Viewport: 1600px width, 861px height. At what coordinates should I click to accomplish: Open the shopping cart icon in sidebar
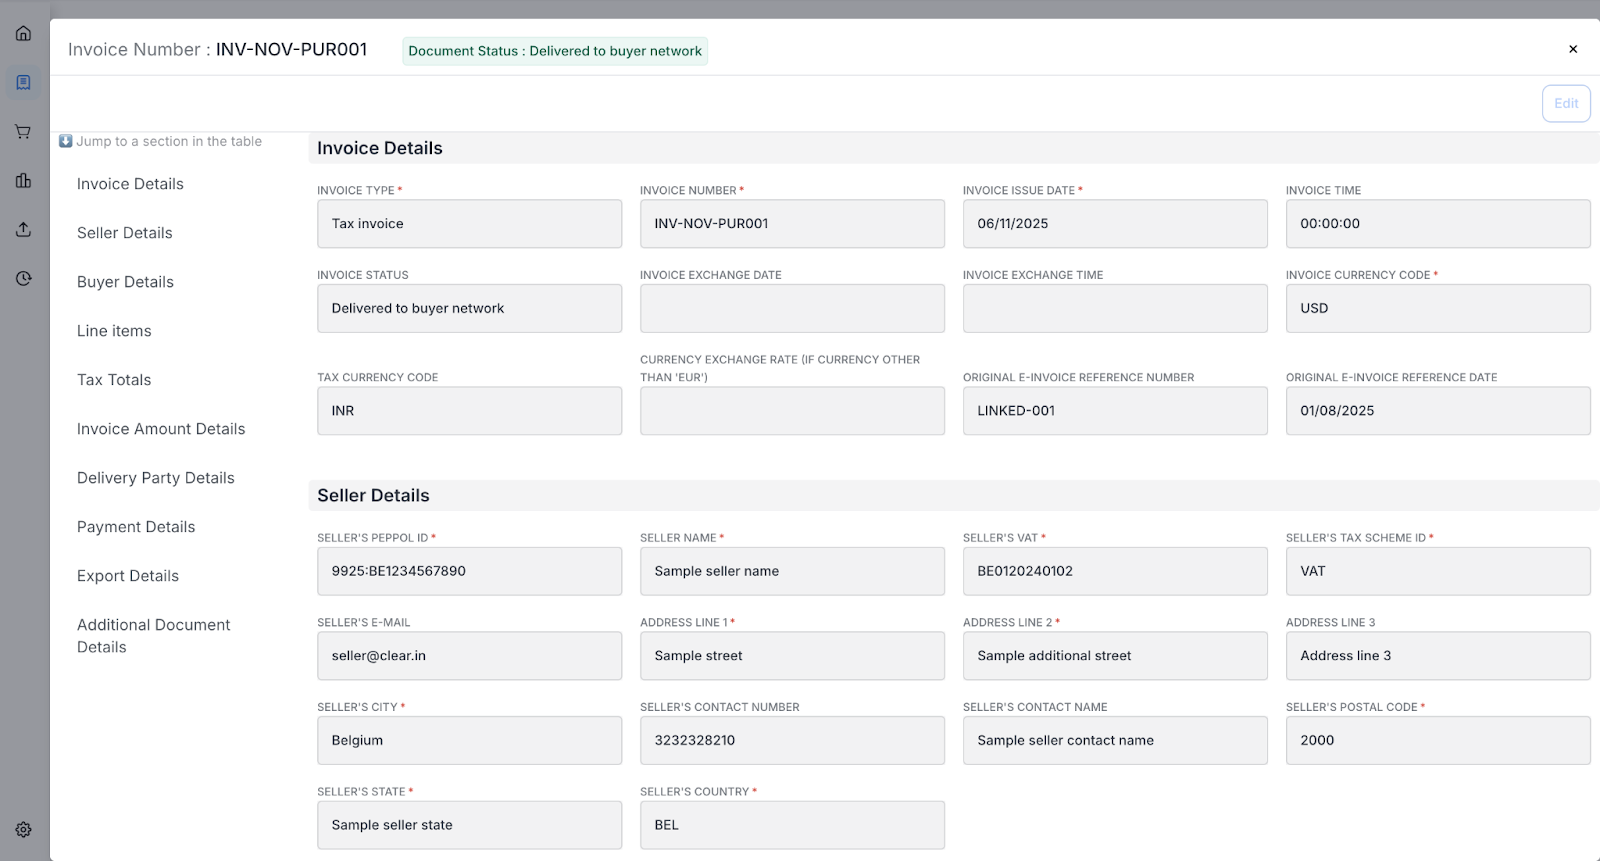[x=23, y=131]
